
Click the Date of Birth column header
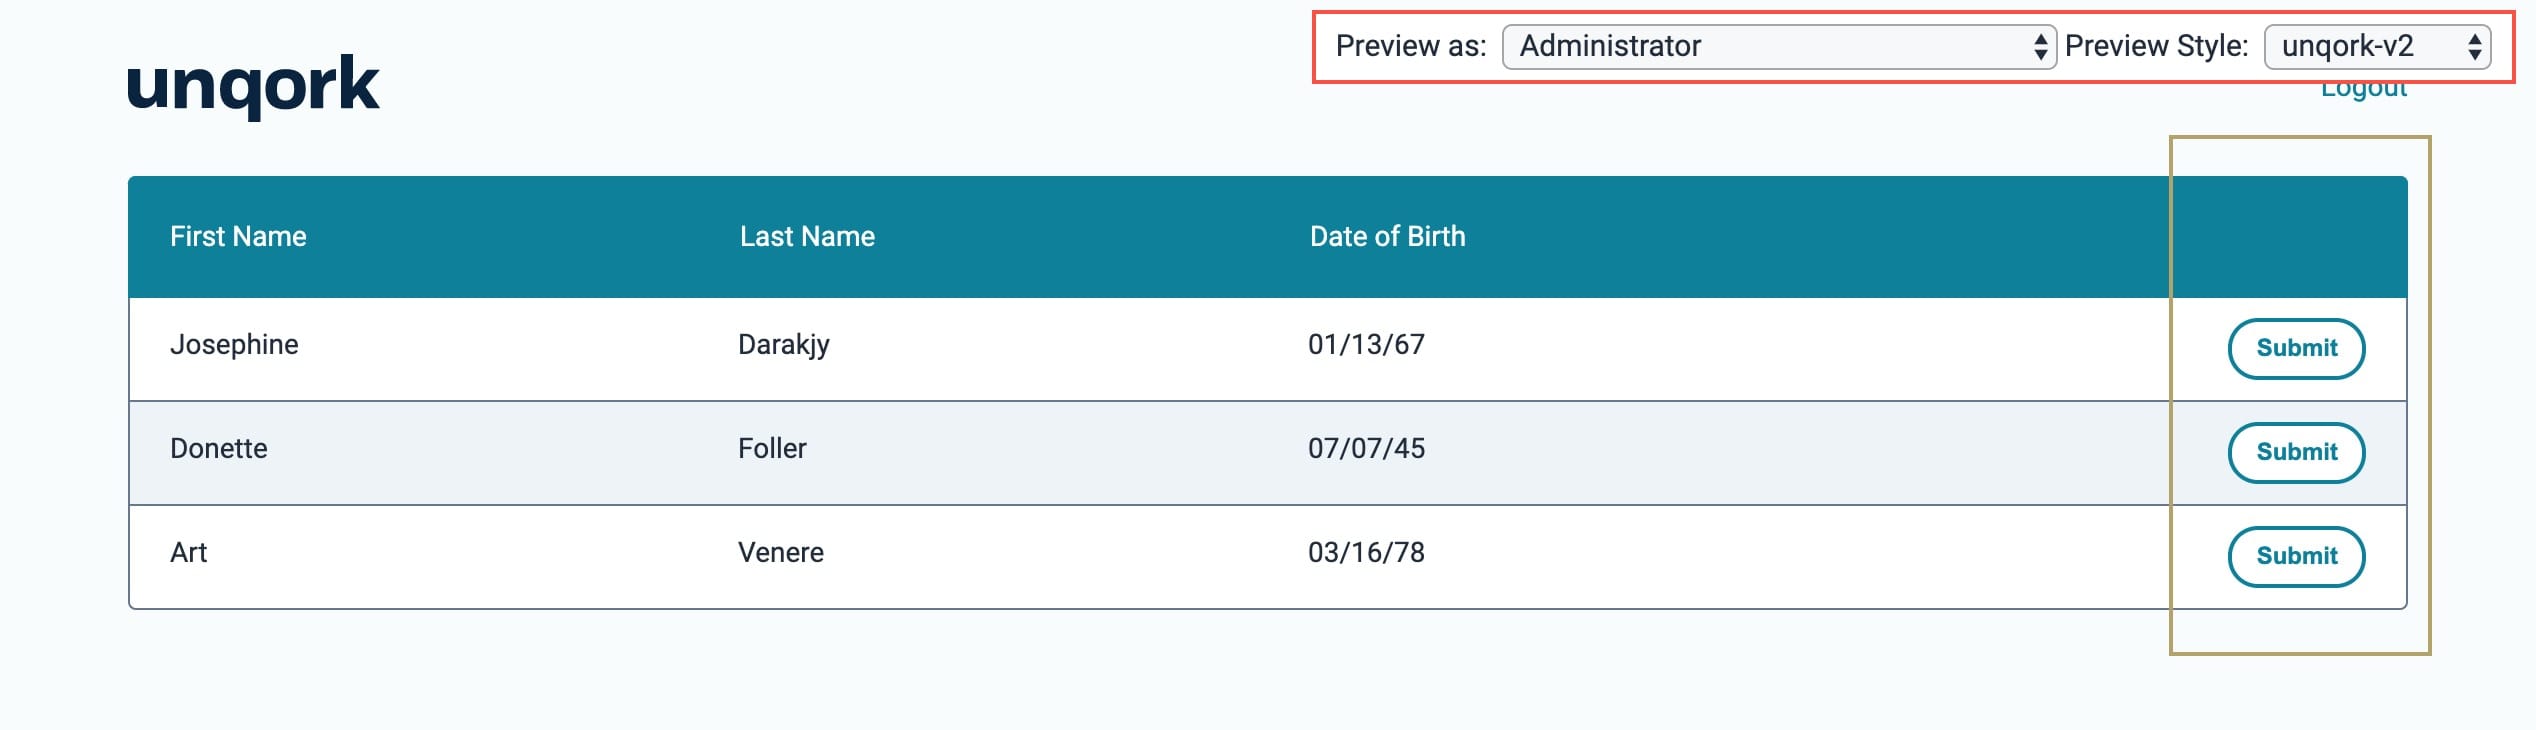click(x=1387, y=236)
